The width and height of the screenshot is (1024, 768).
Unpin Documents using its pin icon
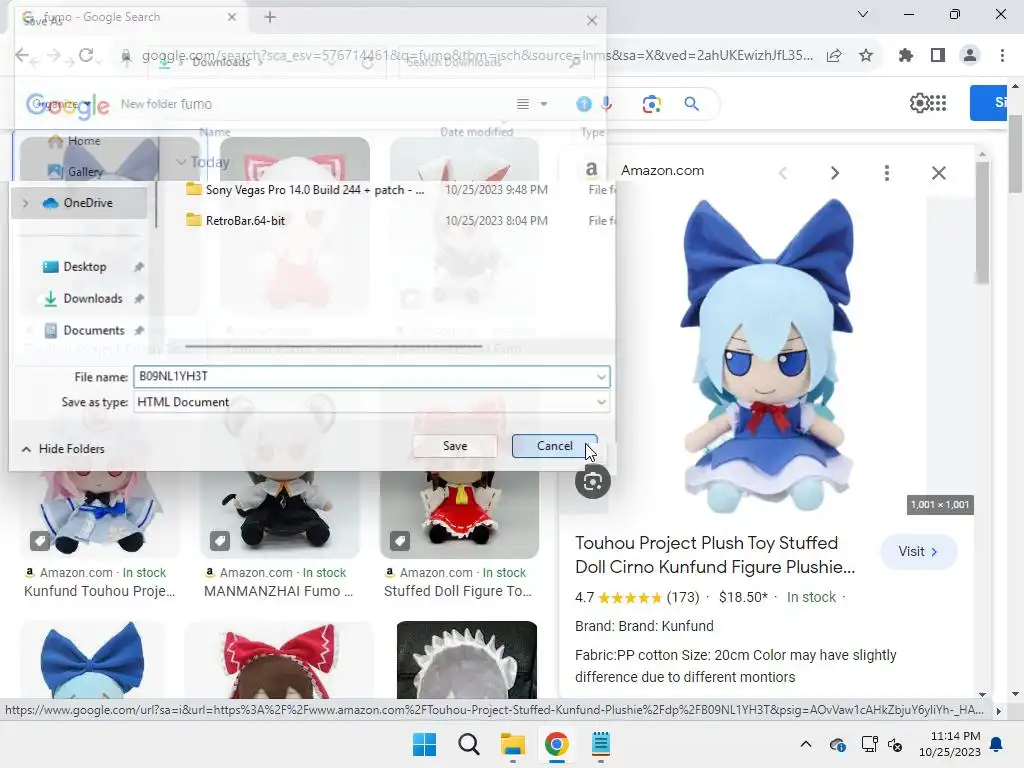tap(138, 330)
